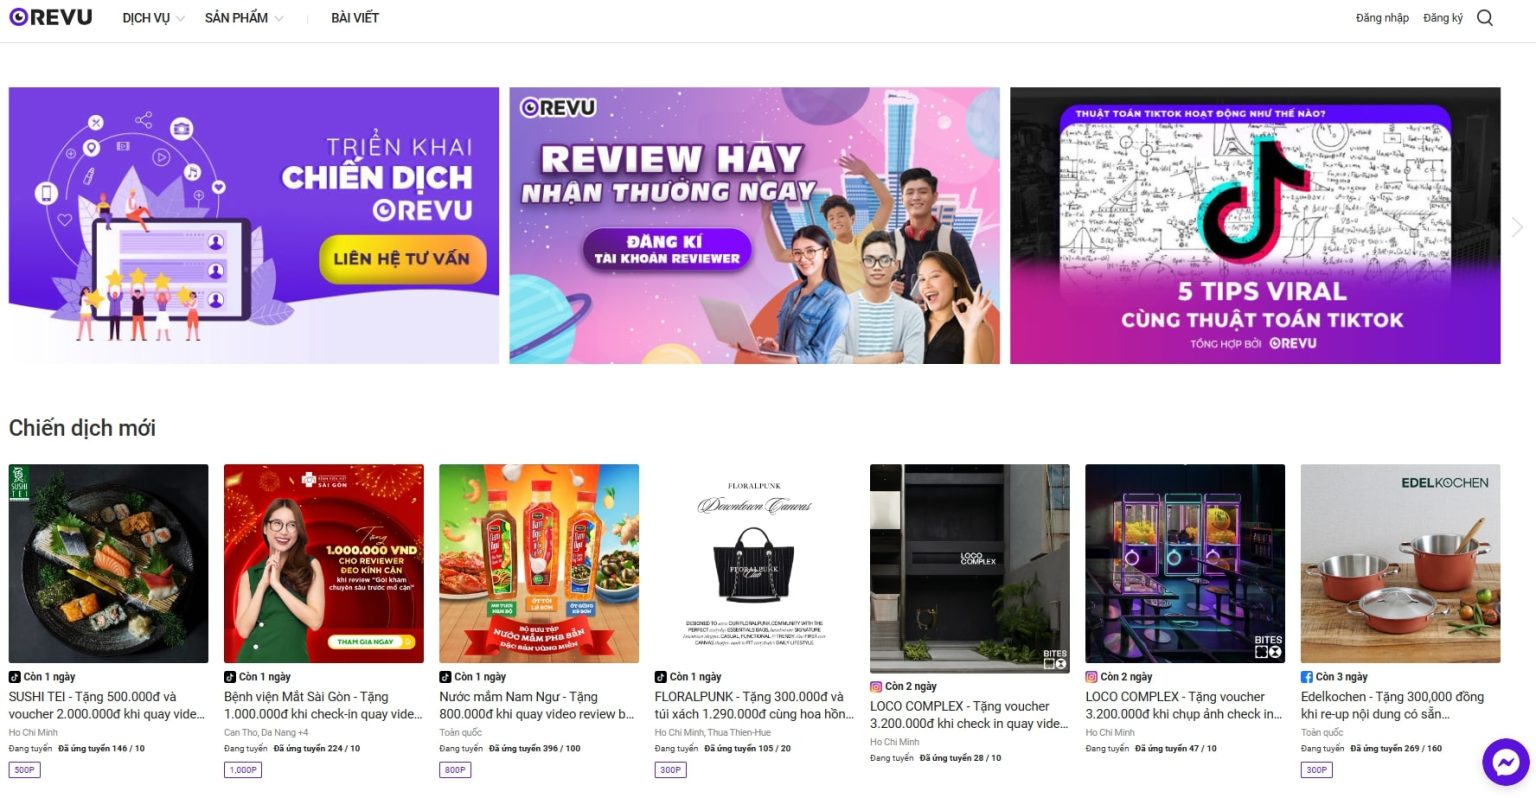Click the TikTok icon on the SUSHI TEI campaign

coord(15,677)
